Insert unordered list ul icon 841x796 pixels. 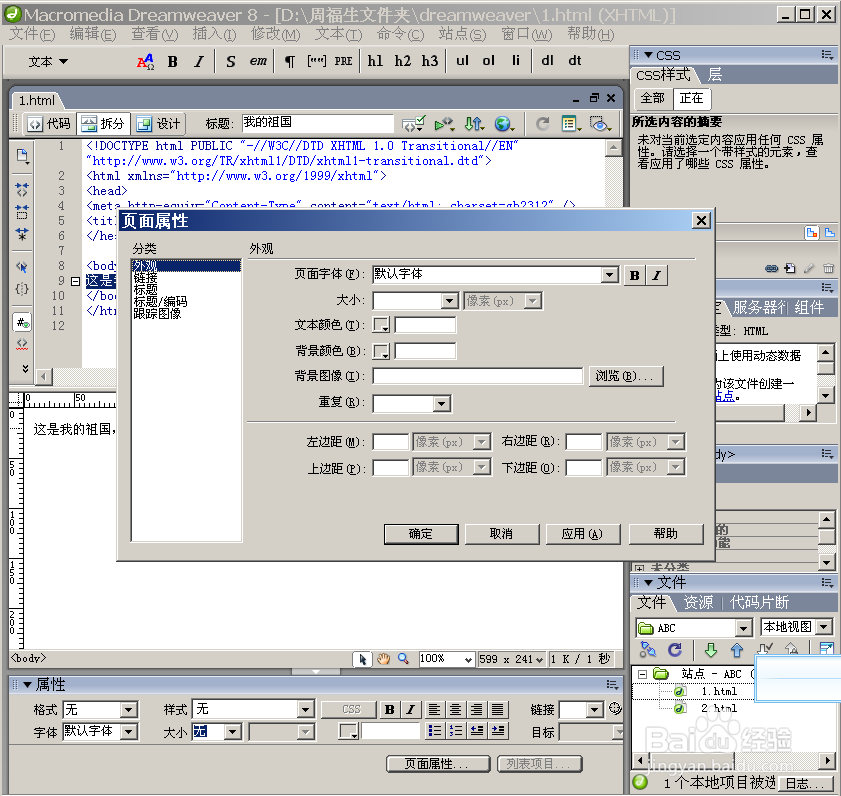(x=462, y=61)
